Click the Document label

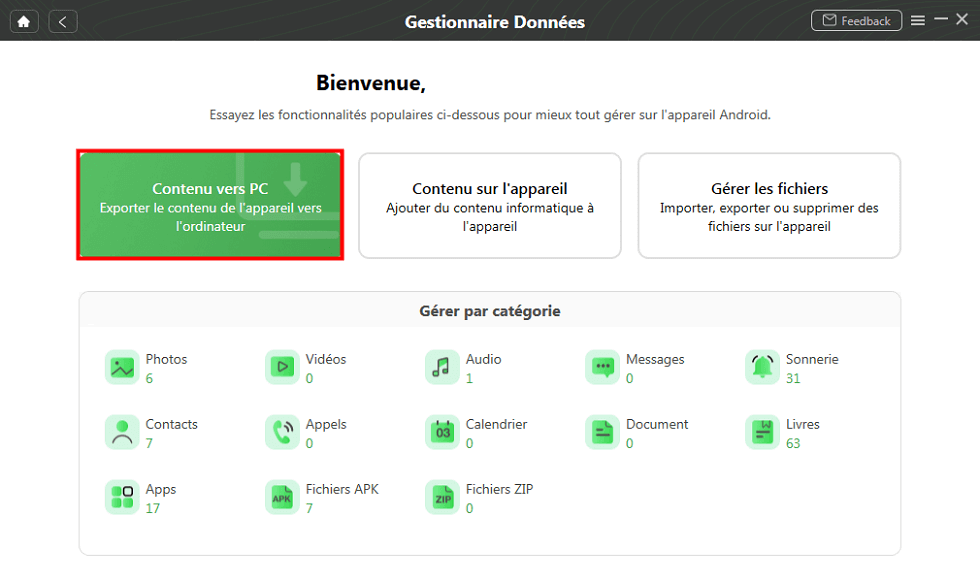[657, 424]
